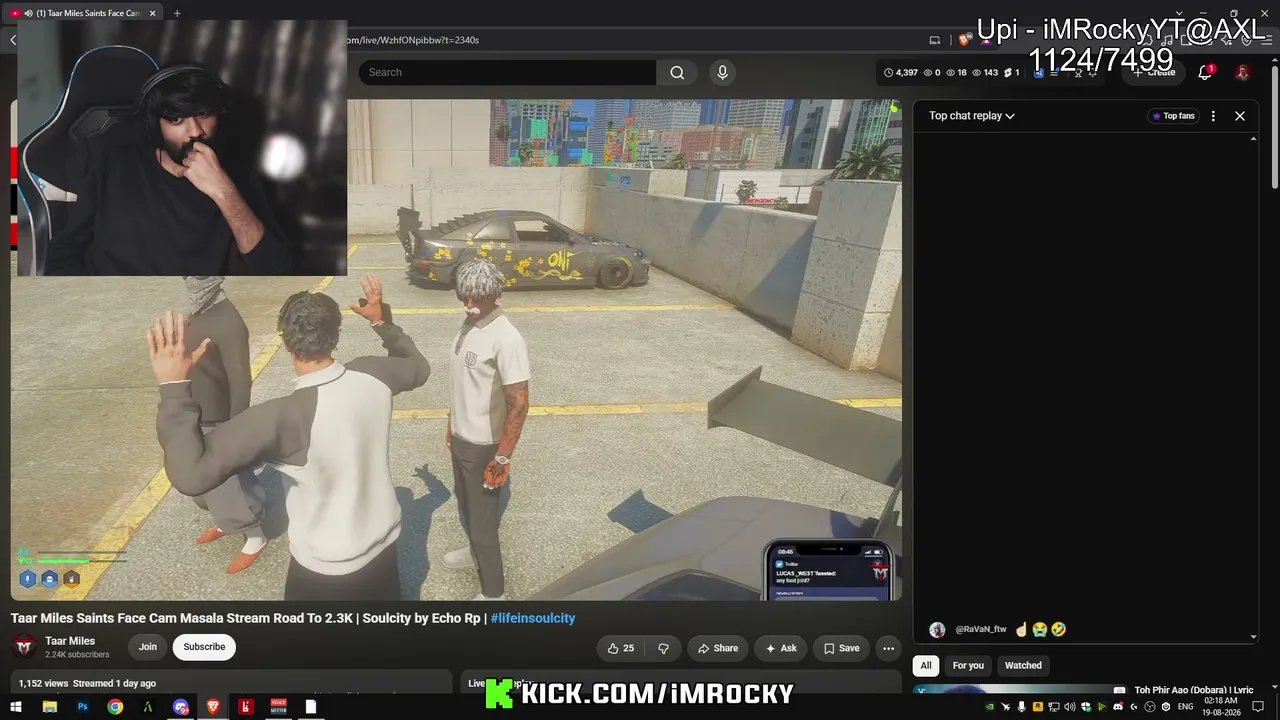Image resolution: width=1280 pixels, height=720 pixels.
Task: Click into the YouTube search field
Action: [507, 72]
